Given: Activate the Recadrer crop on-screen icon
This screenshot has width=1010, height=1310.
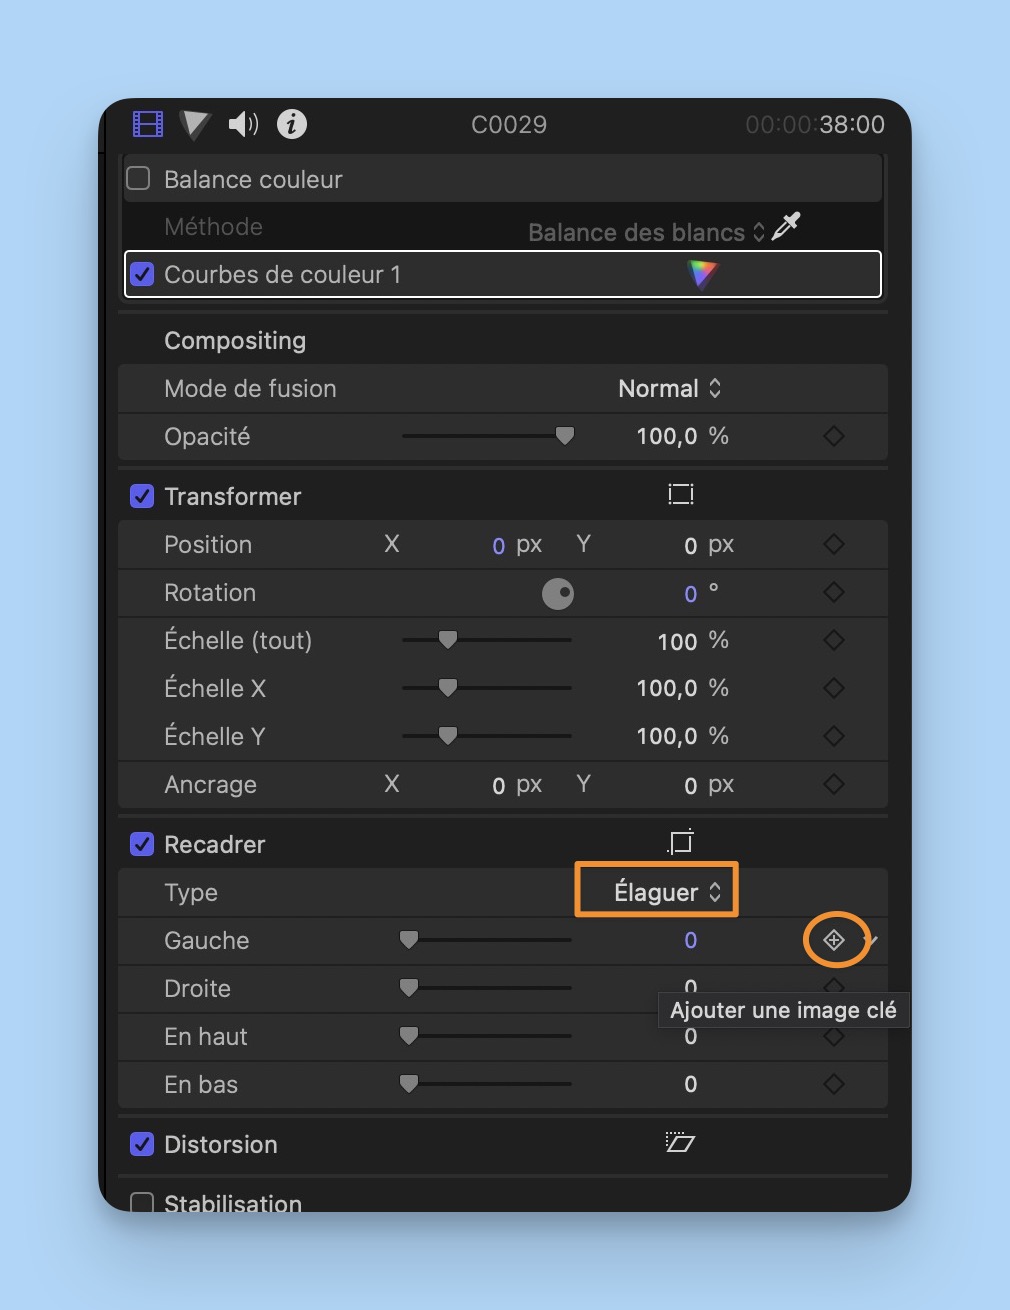Looking at the screenshot, I should [x=681, y=842].
